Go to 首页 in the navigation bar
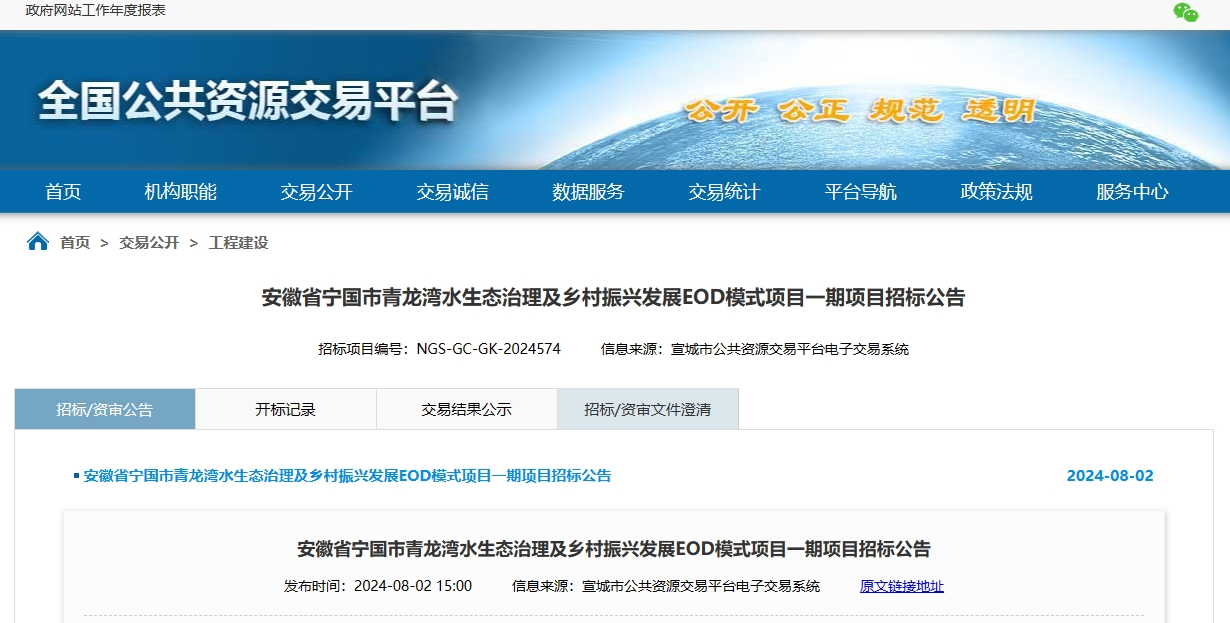The width and height of the screenshot is (1230, 623). [x=63, y=192]
